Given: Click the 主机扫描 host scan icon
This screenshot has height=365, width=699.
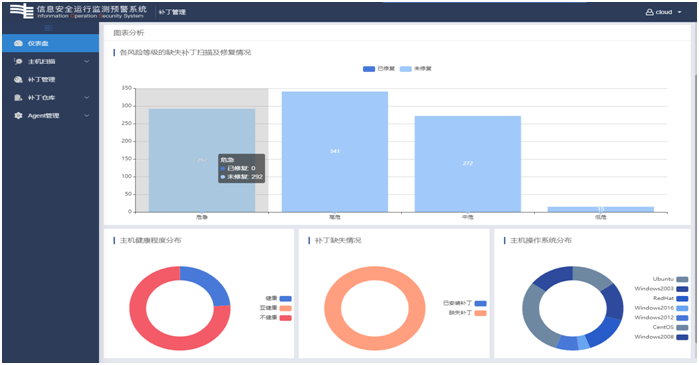Looking at the screenshot, I should [18, 62].
